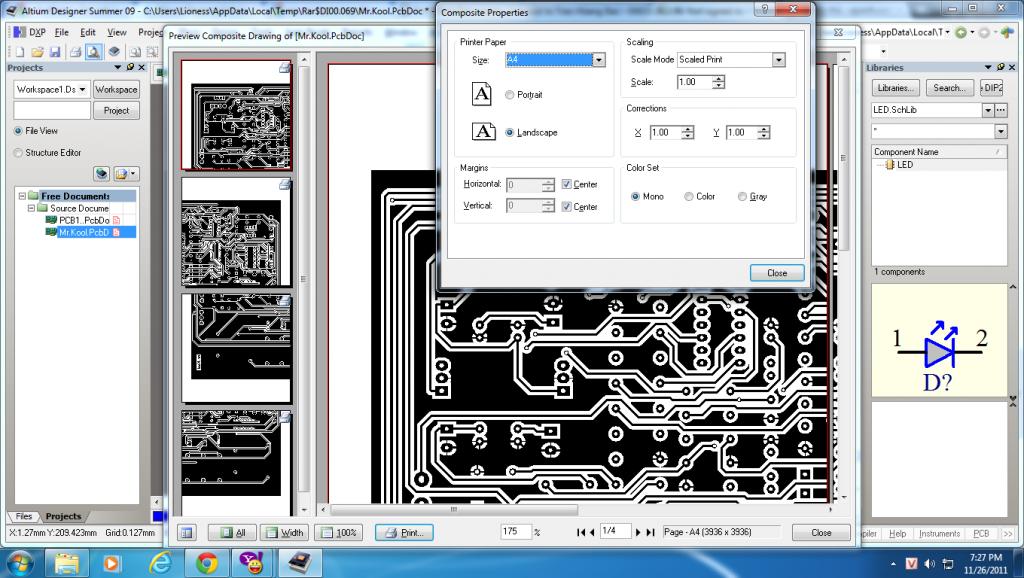The image size is (1024, 578).
Task: Choose Structure Editor view in Projects panel
Action: coord(19,153)
